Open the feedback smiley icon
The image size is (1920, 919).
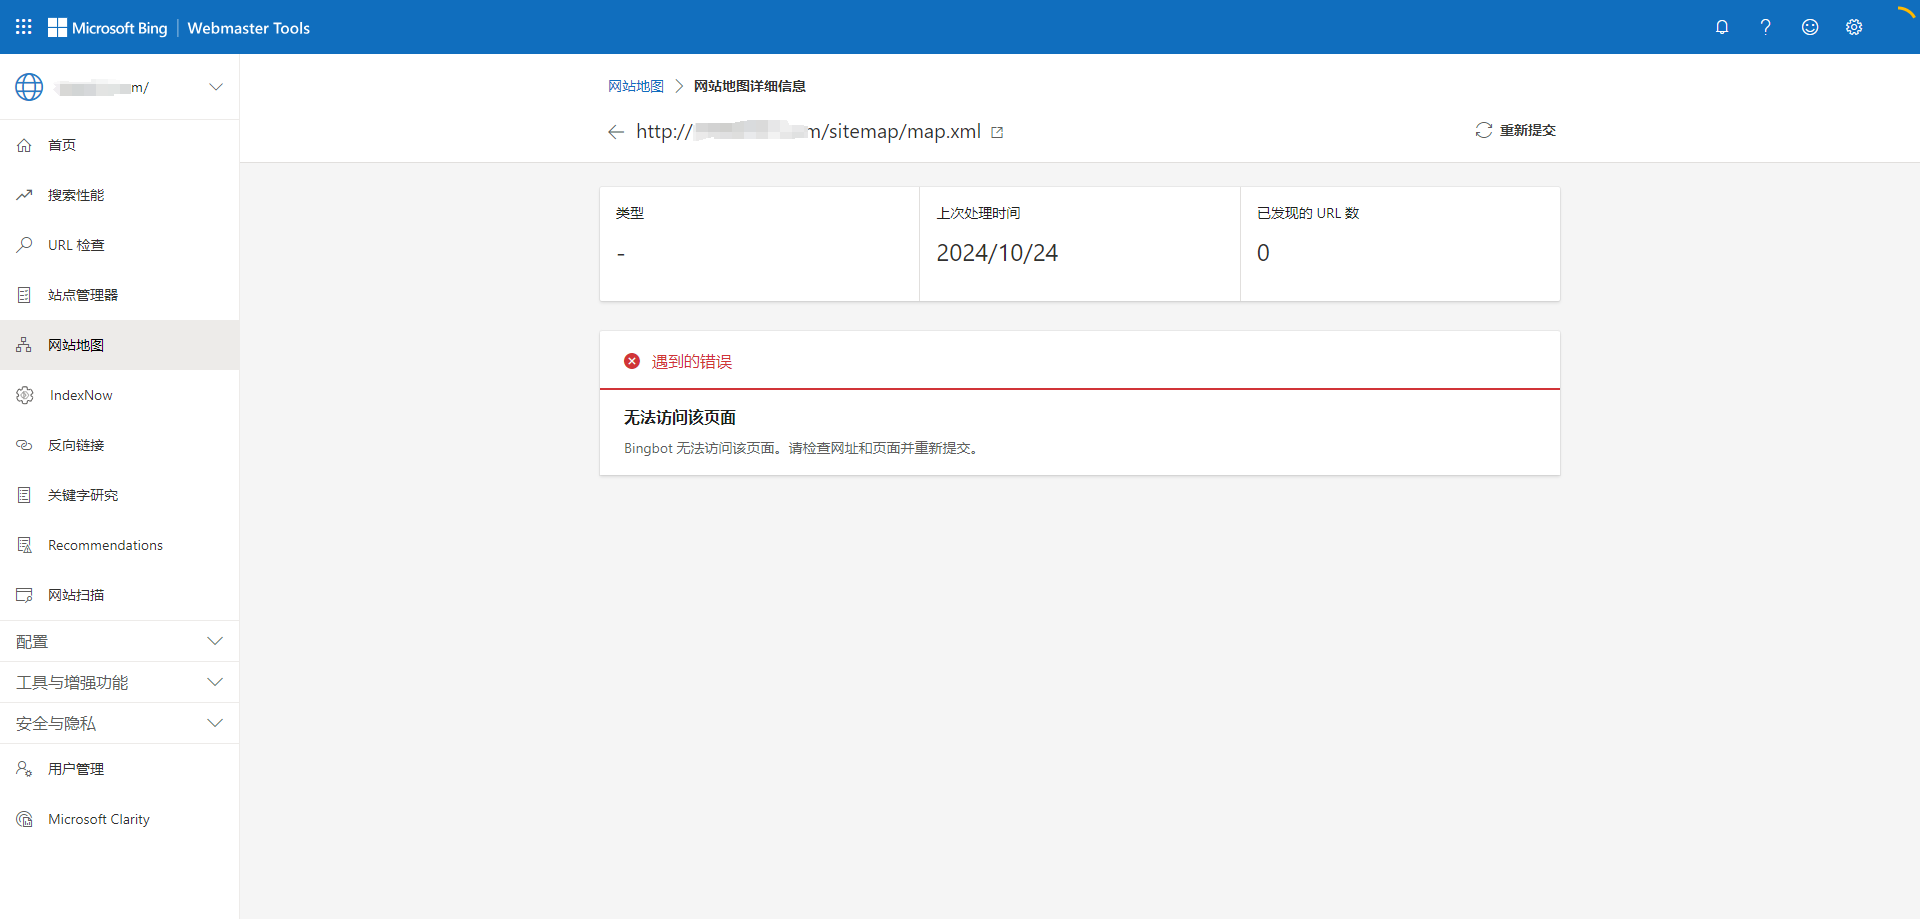click(1810, 27)
